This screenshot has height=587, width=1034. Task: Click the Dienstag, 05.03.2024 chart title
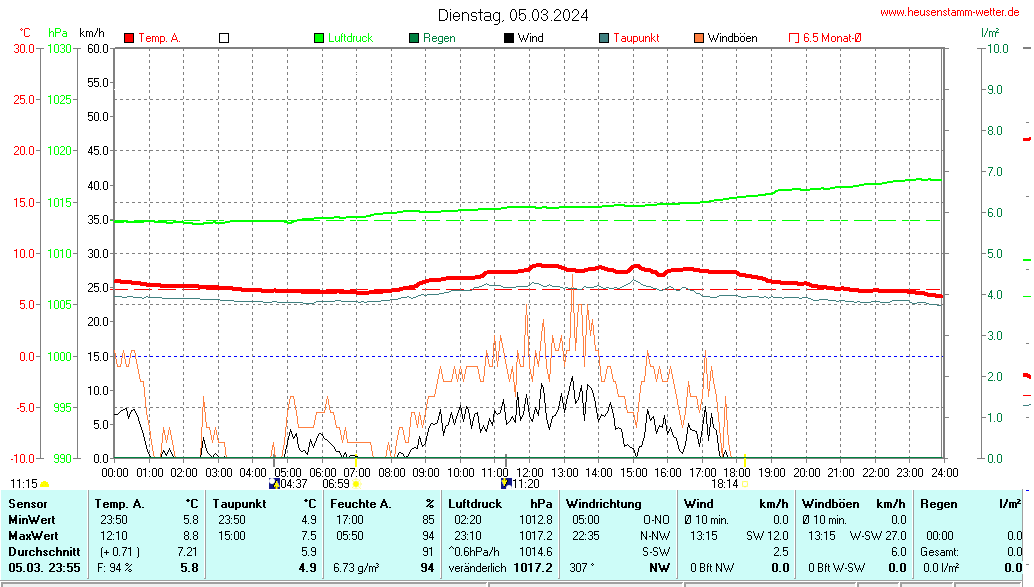(x=513, y=15)
